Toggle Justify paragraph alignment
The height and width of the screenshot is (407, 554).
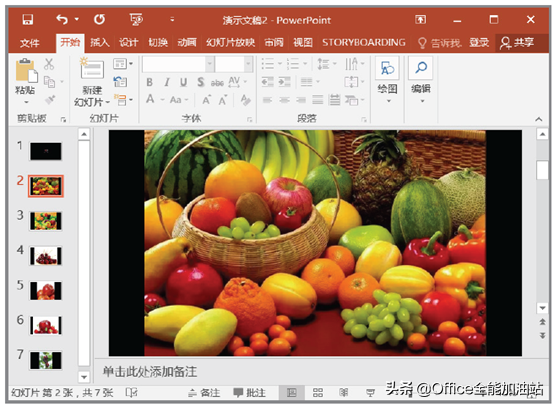tap(318, 100)
